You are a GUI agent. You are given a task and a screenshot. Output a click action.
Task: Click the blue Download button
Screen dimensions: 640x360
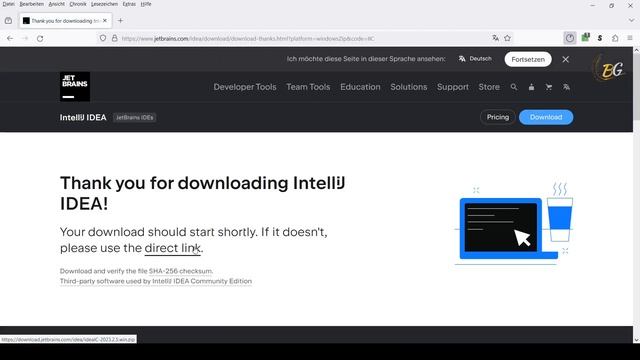click(x=546, y=117)
